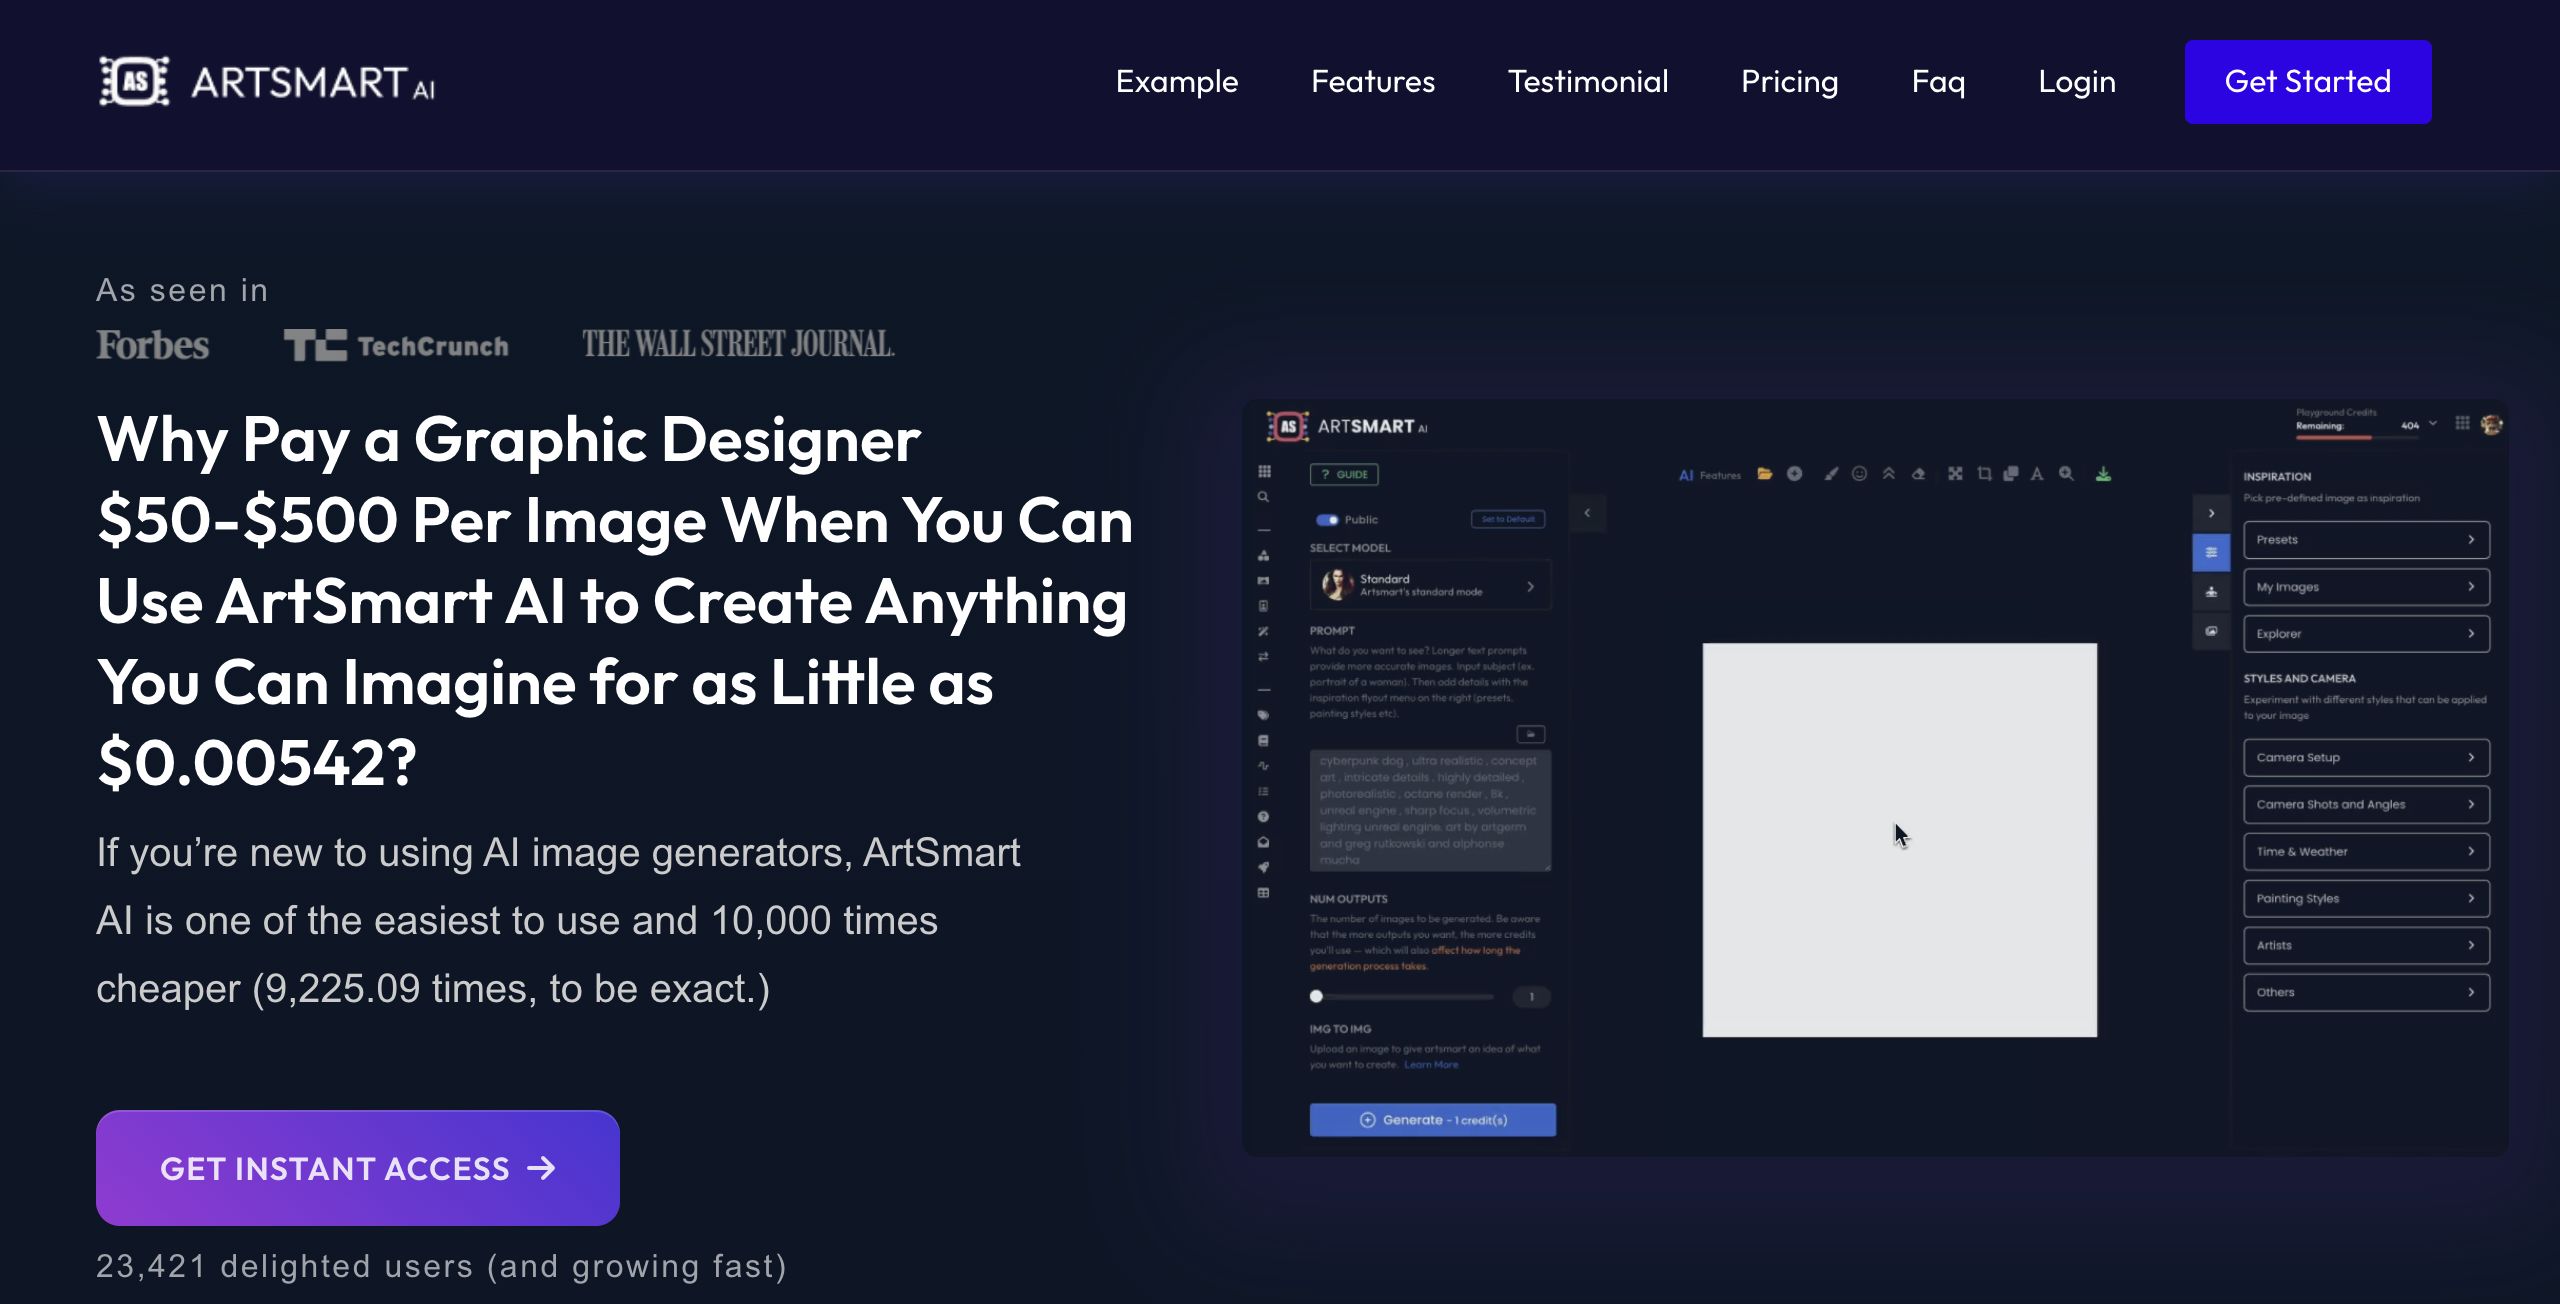Expand the Presets inspiration option
Viewport: 2560px width, 1304px height.
[2365, 540]
